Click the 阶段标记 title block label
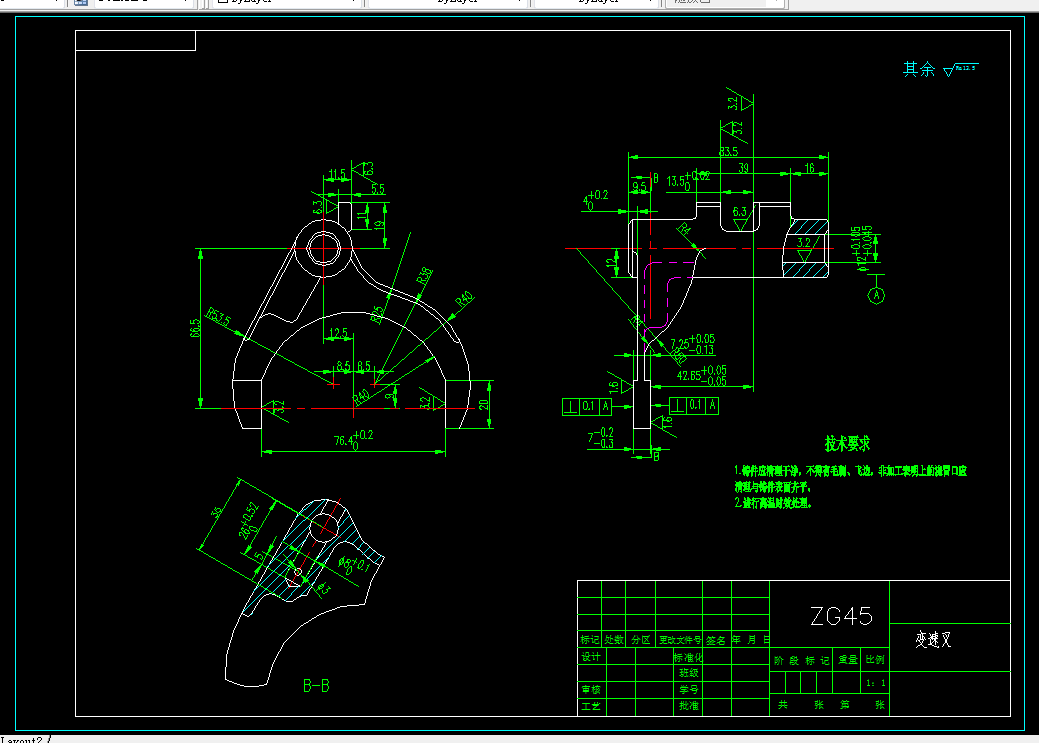This screenshot has width=1039, height=743. pos(802,660)
